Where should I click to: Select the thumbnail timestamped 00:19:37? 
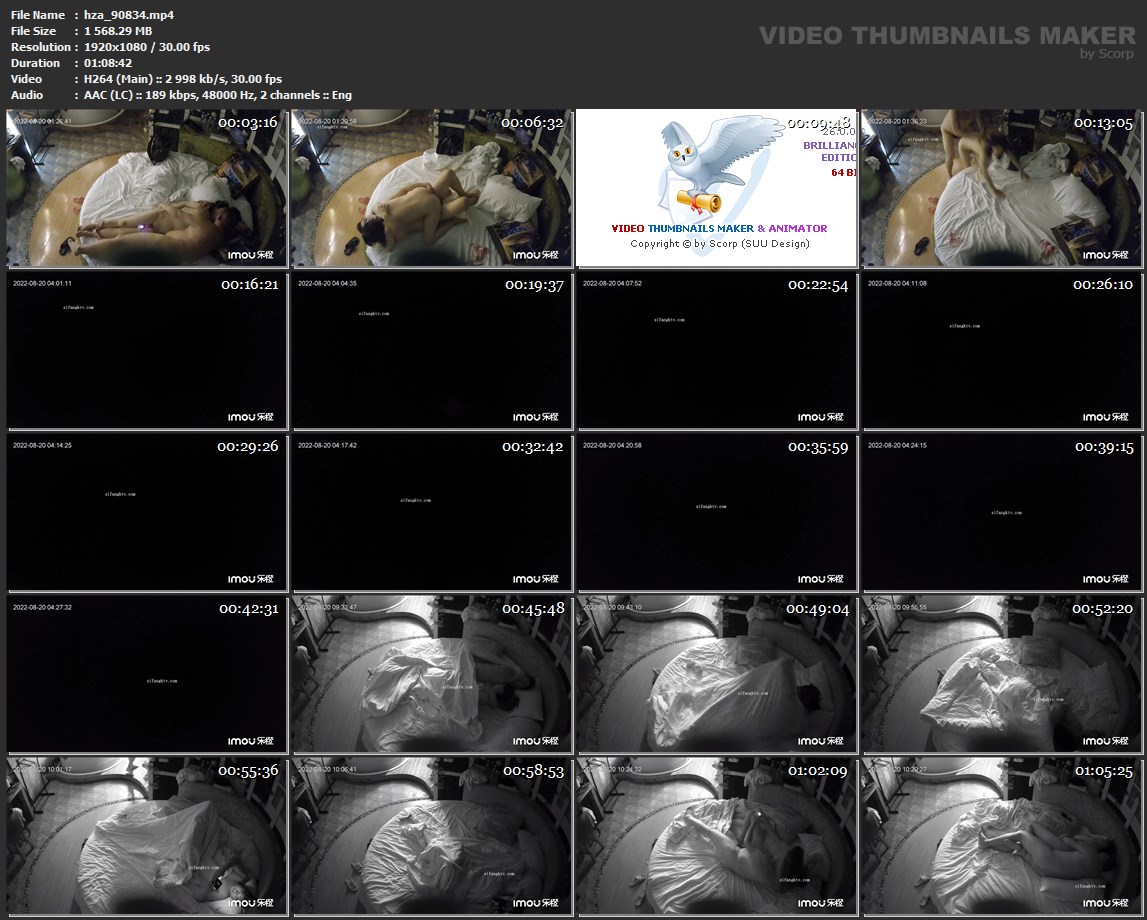click(432, 351)
